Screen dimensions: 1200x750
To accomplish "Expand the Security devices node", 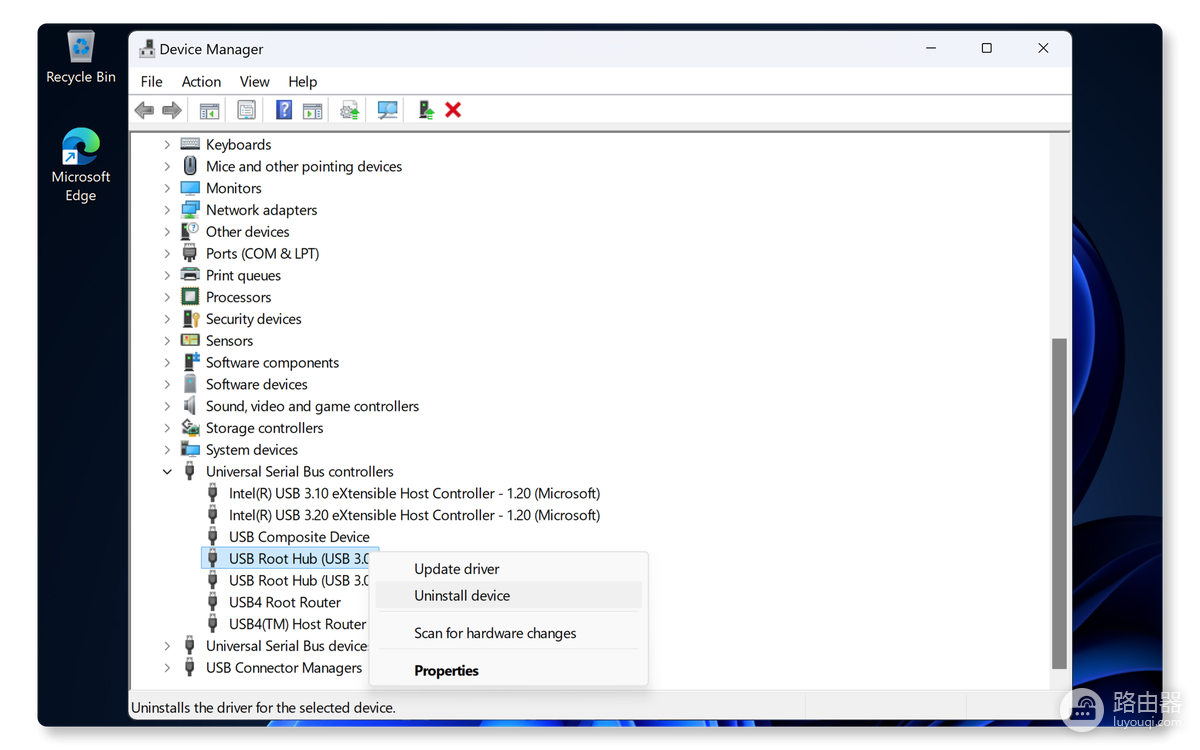I will click(167, 319).
